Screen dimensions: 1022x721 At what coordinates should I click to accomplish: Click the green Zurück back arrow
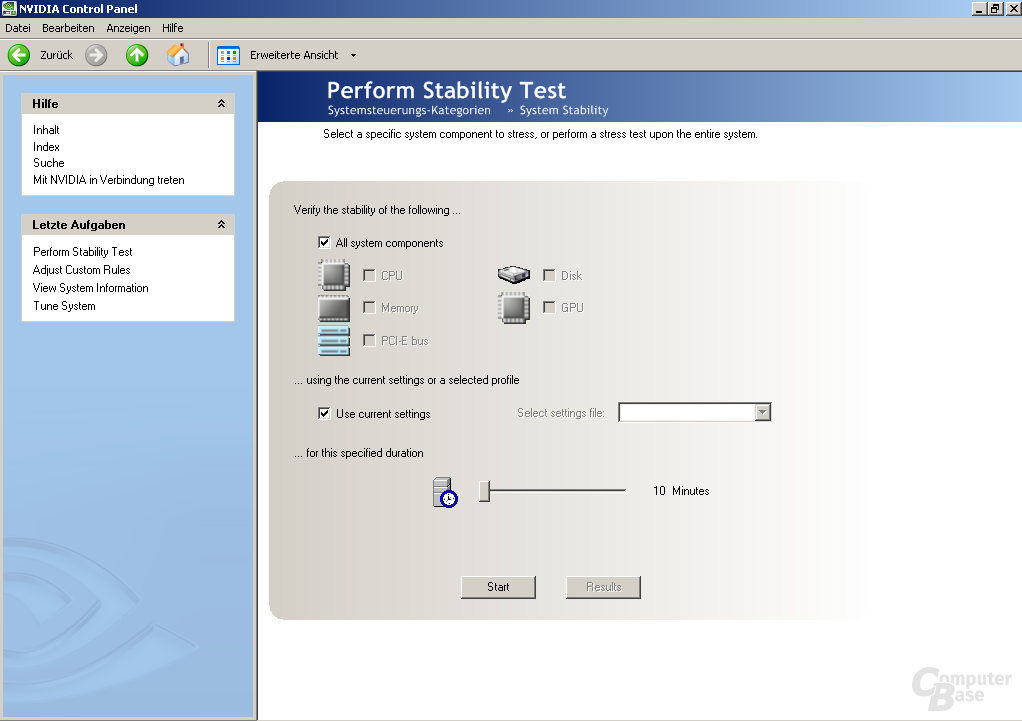tap(19, 55)
